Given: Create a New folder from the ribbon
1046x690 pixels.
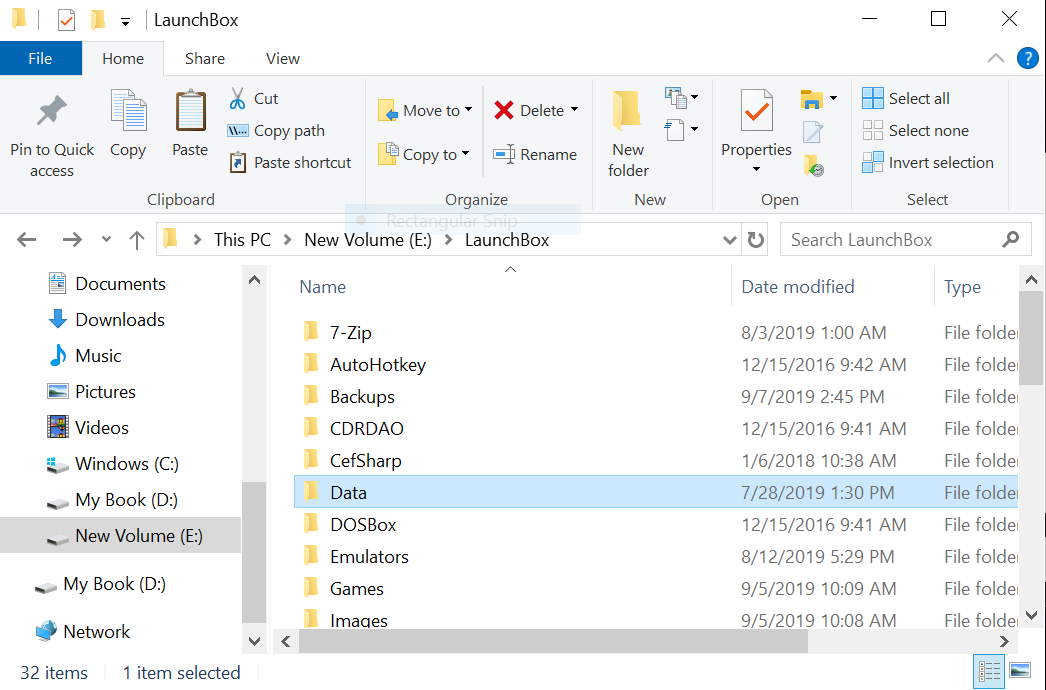Looking at the screenshot, I should 628,135.
